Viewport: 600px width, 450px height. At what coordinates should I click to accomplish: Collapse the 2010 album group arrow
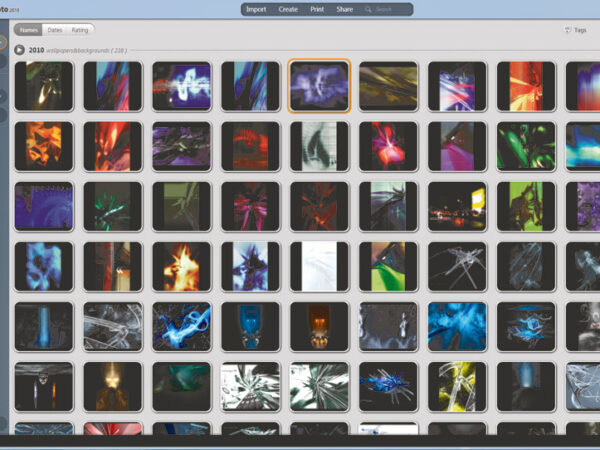tap(19, 49)
